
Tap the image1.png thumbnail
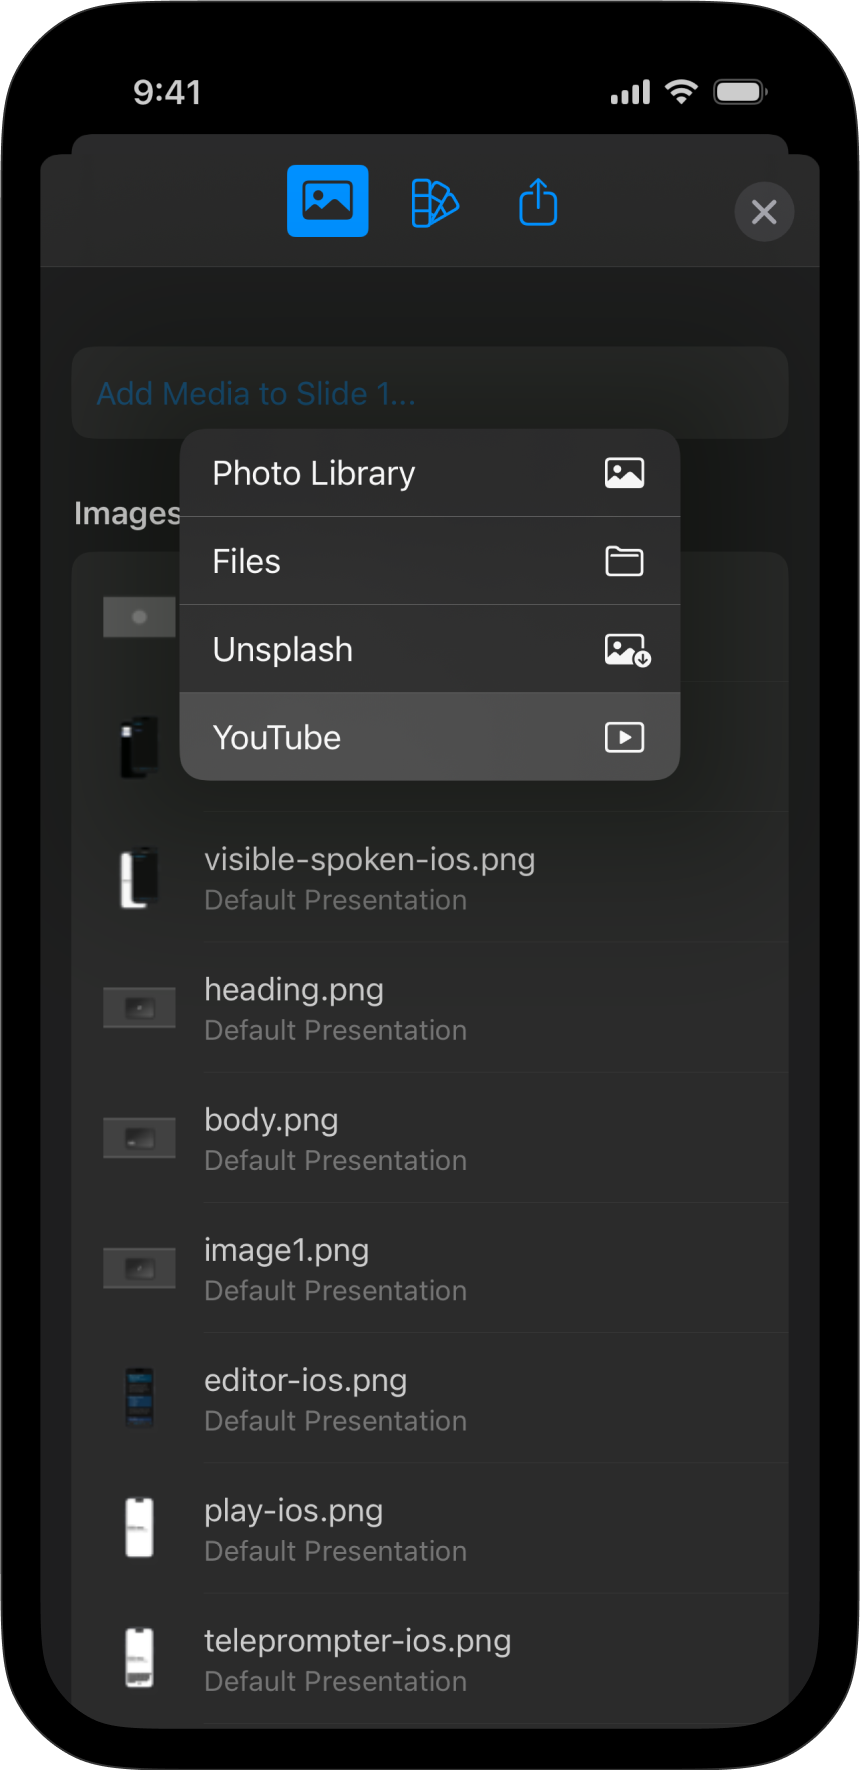[x=139, y=1268]
